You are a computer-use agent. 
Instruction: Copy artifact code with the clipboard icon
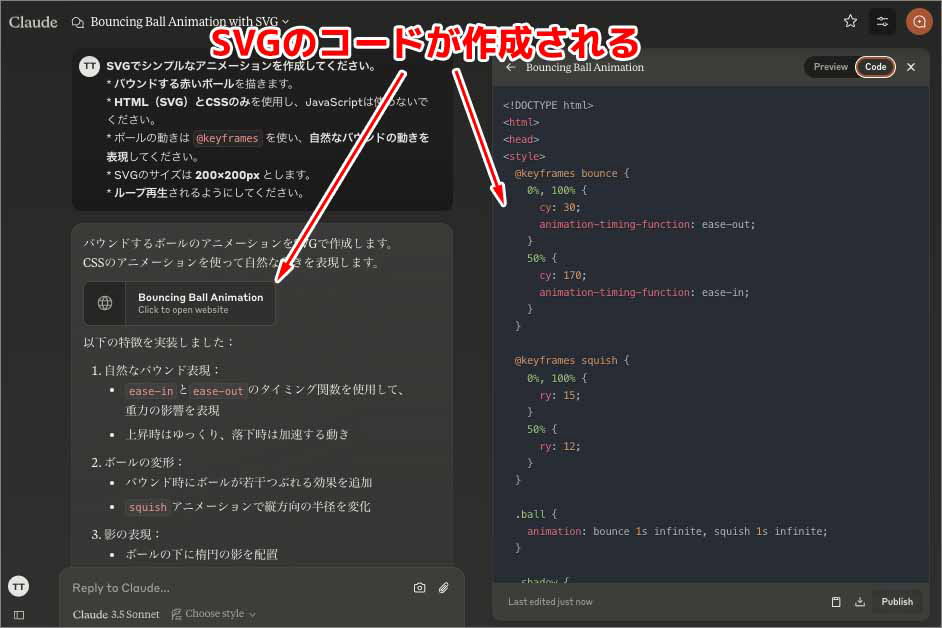click(836, 602)
